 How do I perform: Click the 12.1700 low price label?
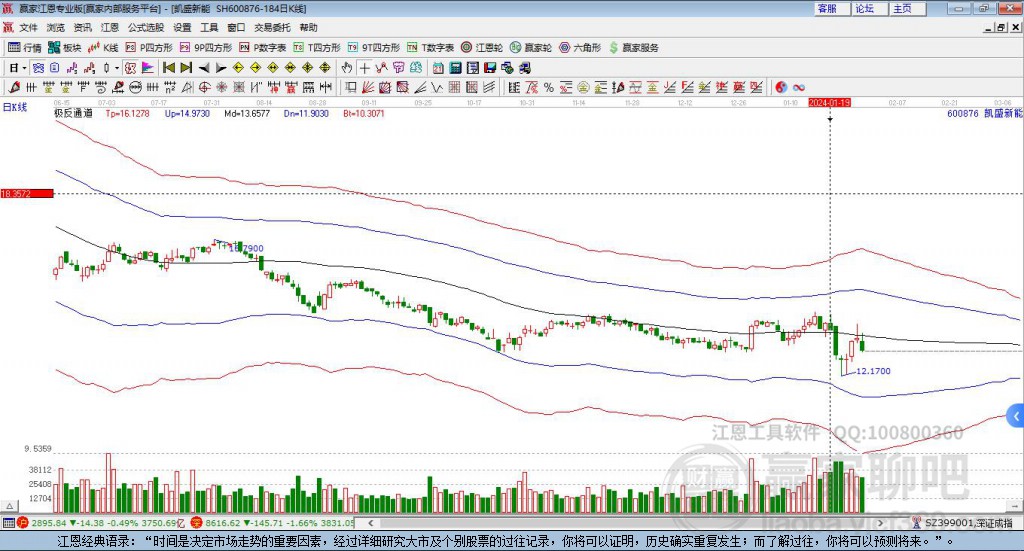(x=873, y=371)
